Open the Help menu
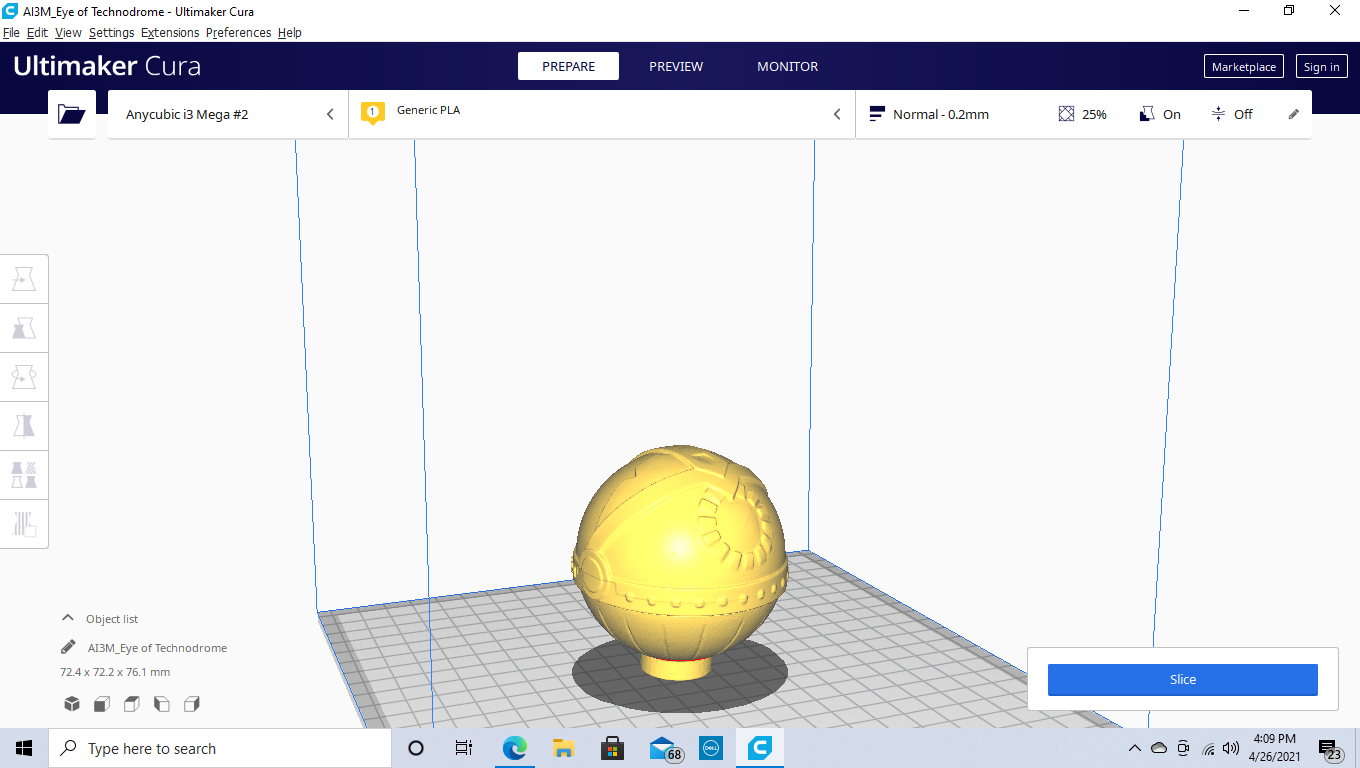The height and width of the screenshot is (768, 1360). [x=289, y=32]
